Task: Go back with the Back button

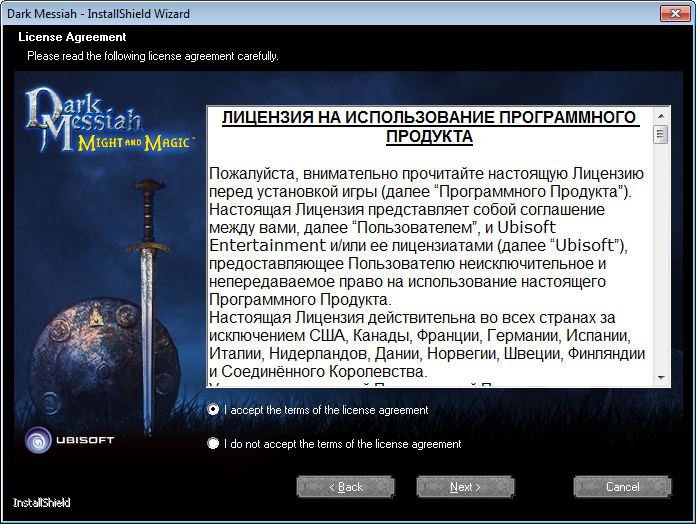Action: pyautogui.click(x=346, y=487)
